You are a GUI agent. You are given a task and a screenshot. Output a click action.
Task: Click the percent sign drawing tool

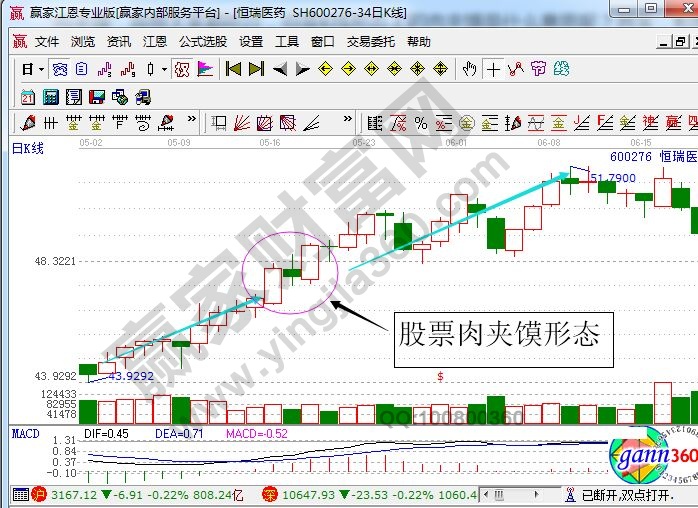420,123
